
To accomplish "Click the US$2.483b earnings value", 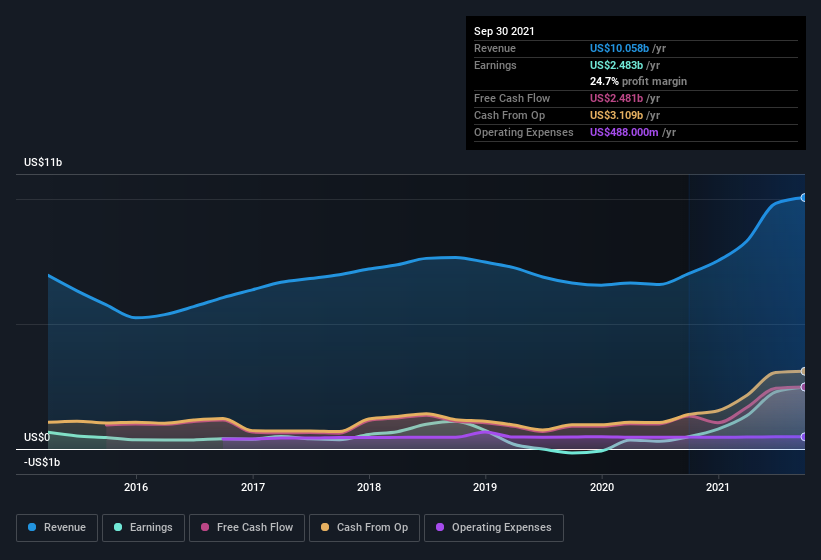I will click(616, 65).
